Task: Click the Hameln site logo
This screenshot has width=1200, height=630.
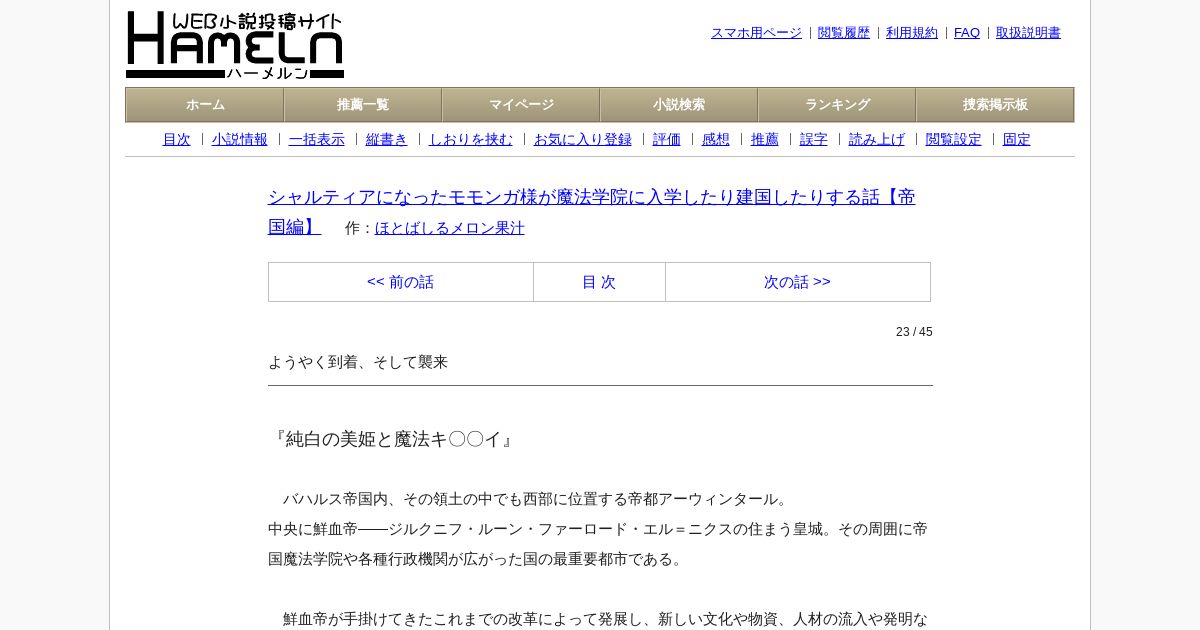Action: 235,45
